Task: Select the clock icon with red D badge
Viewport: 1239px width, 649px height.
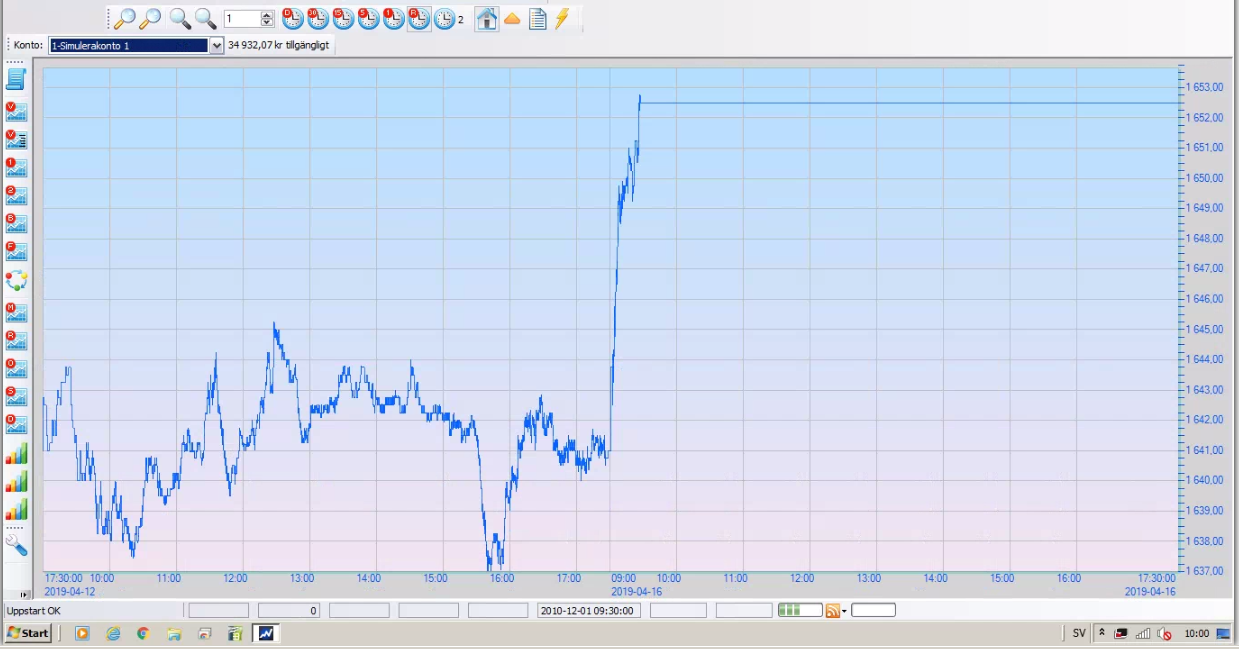Action: [292, 19]
